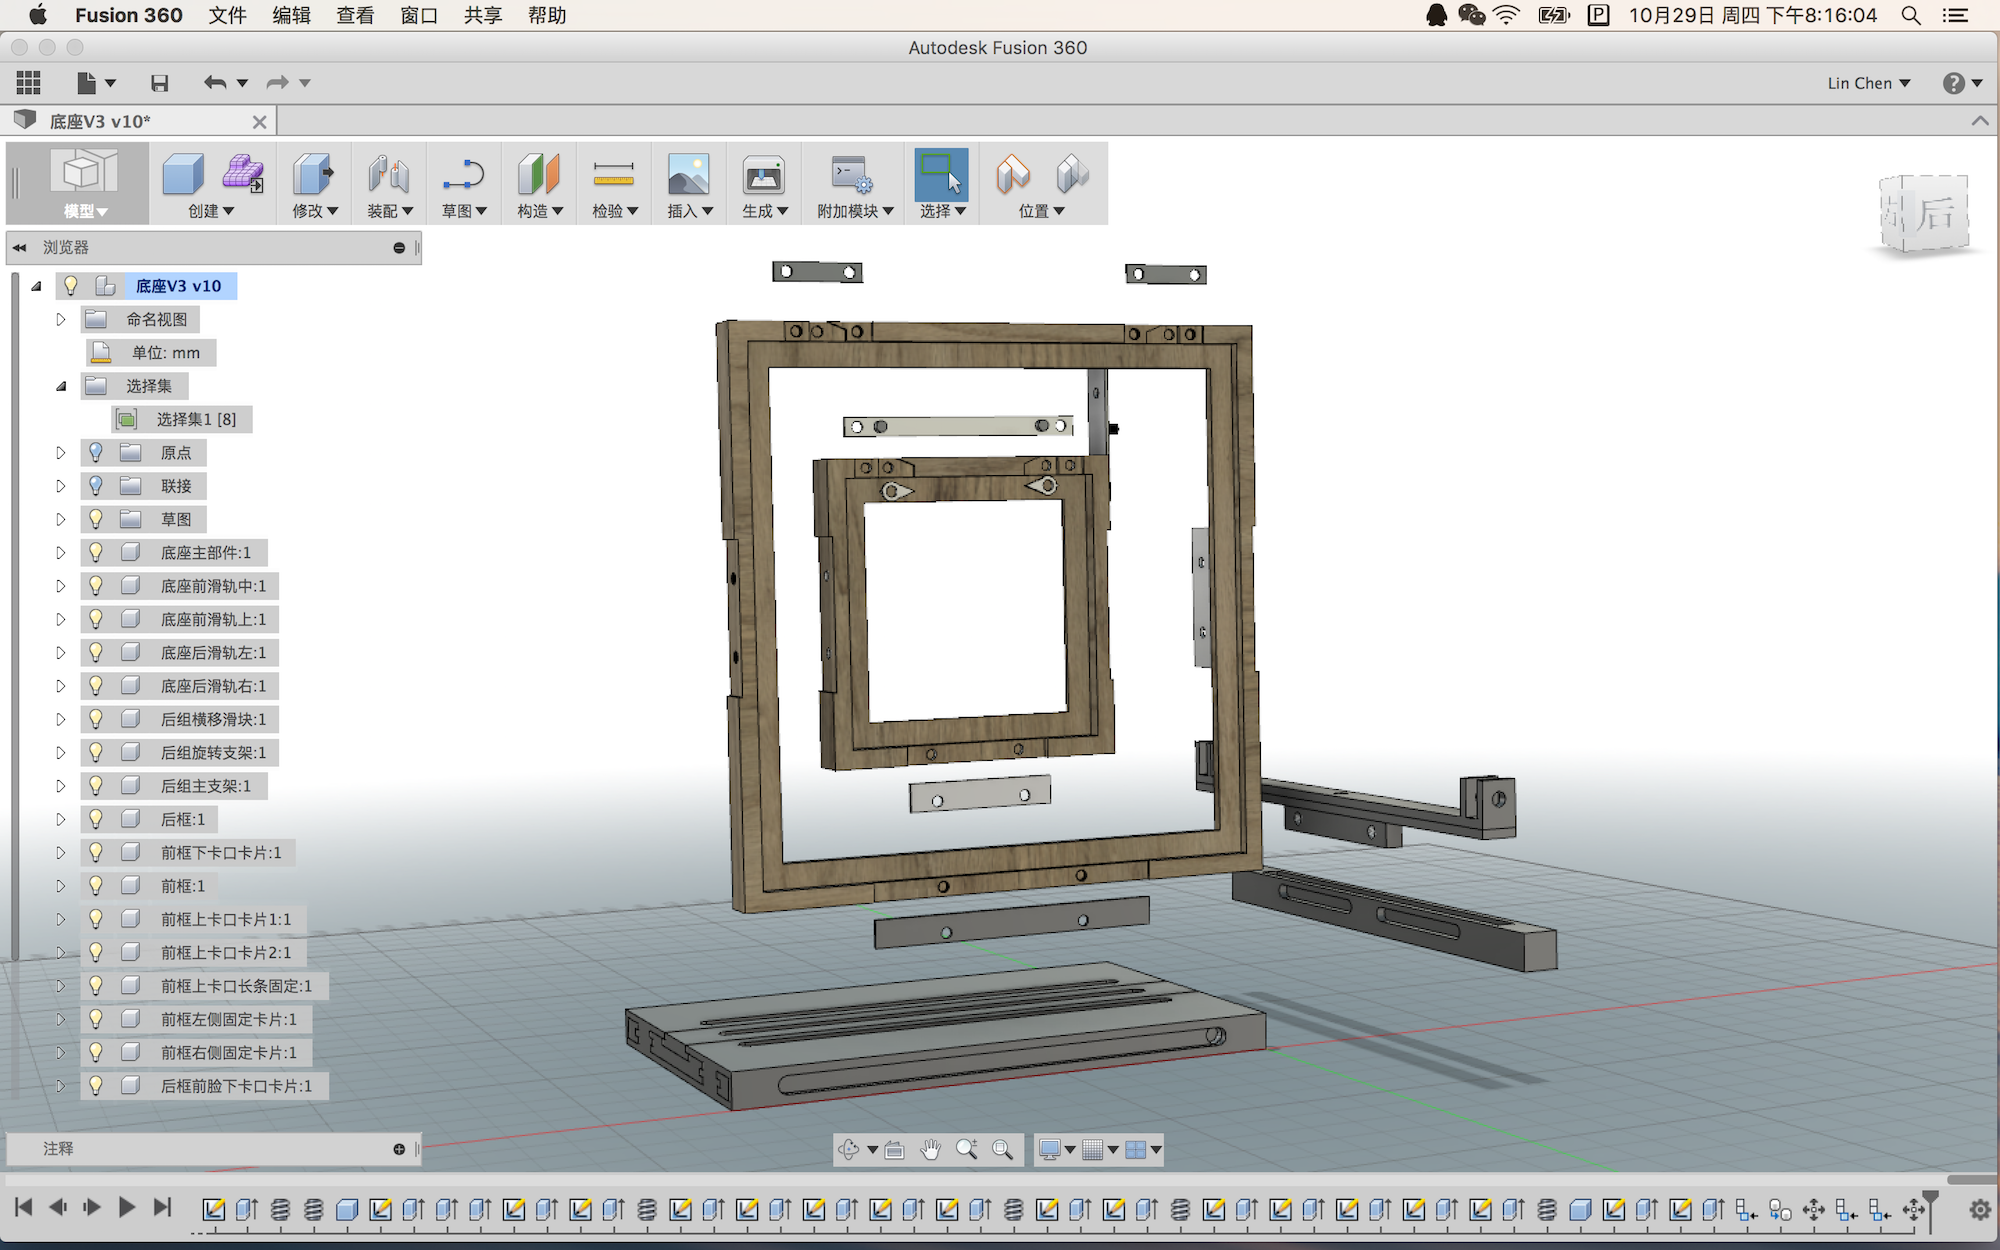Open the 文件 menu
The height and width of the screenshot is (1250, 2000).
(x=227, y=15)
